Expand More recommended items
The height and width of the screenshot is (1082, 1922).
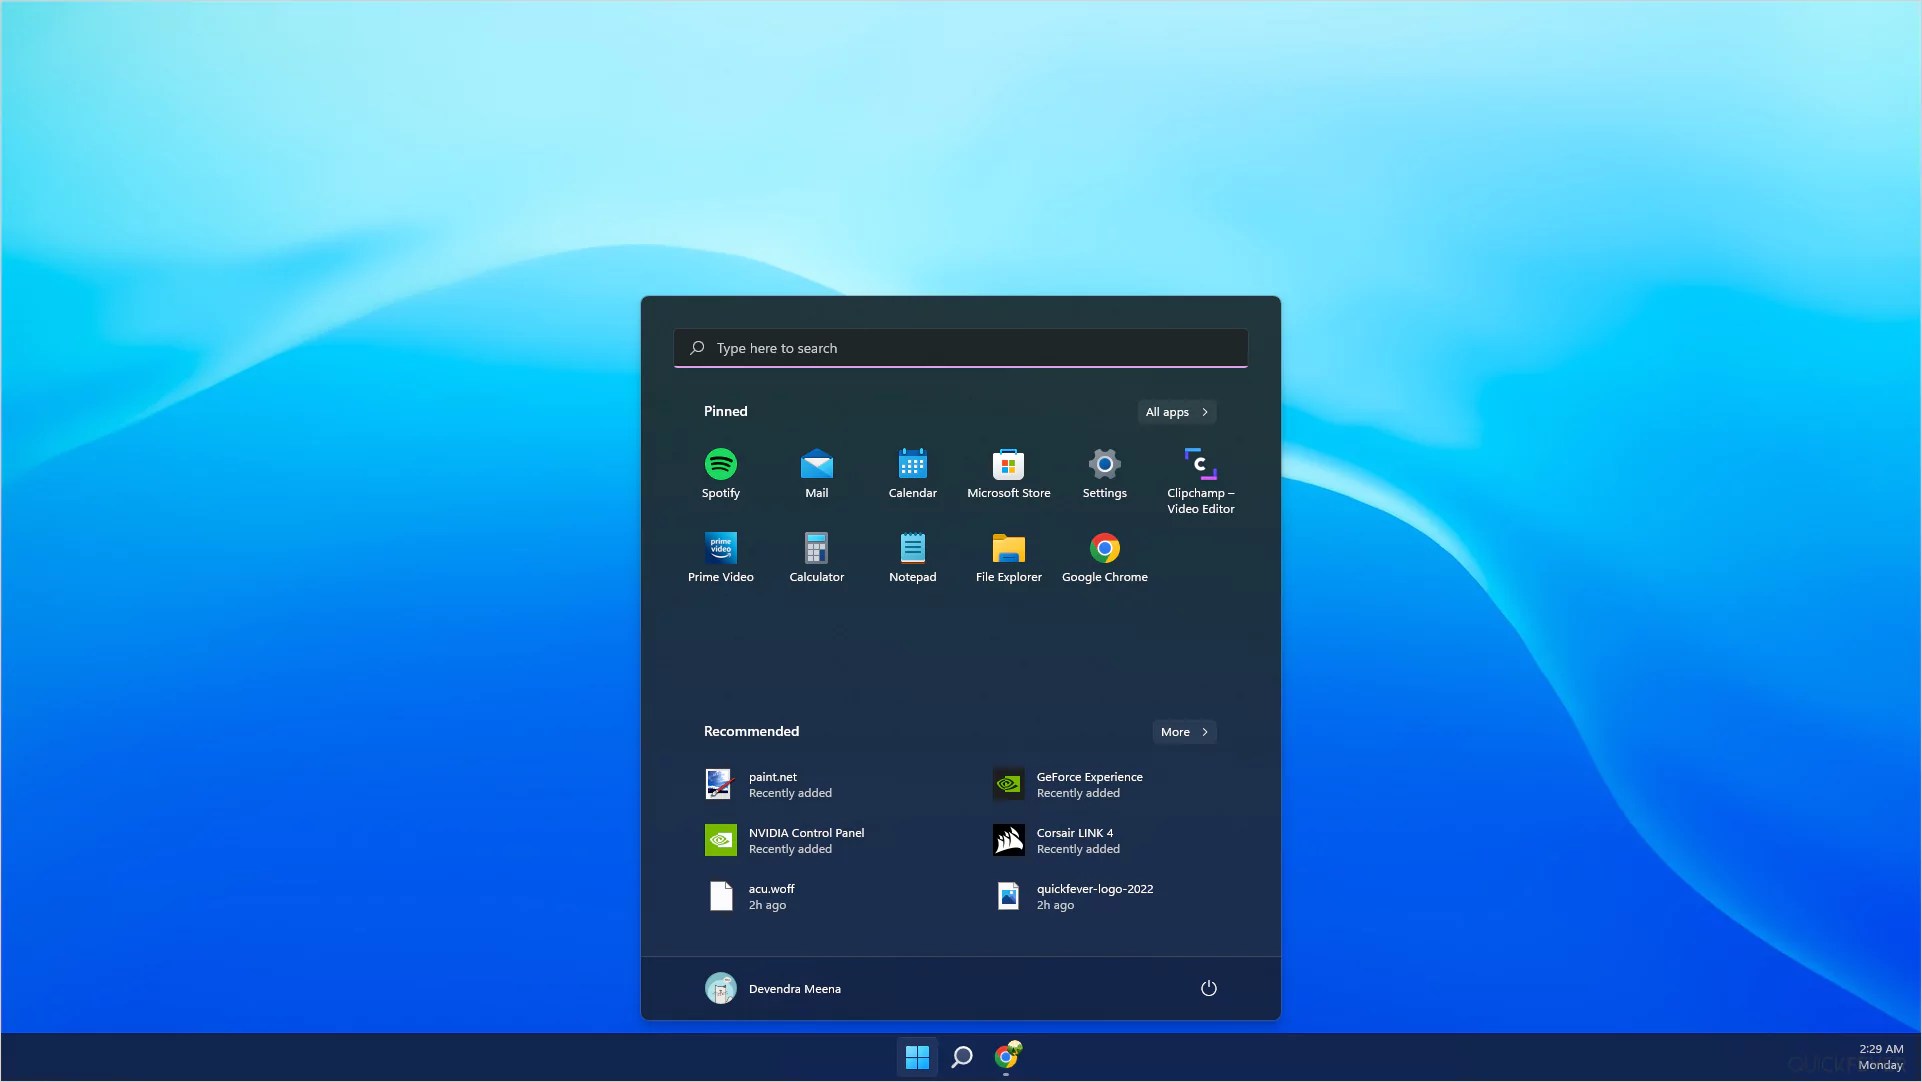click(x=1184, y=732)
